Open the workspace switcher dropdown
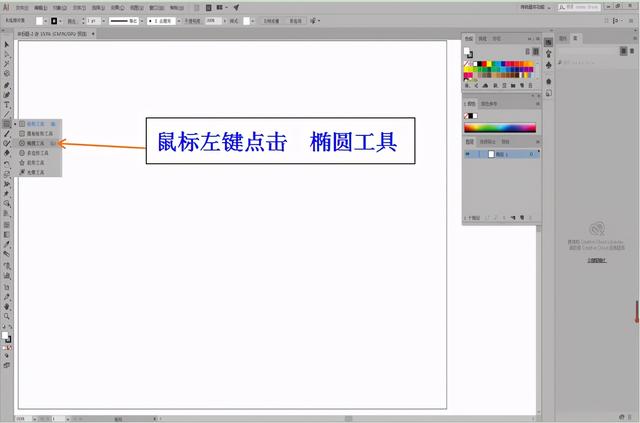This screenshot has height=423, width=640. pos(536,7)
